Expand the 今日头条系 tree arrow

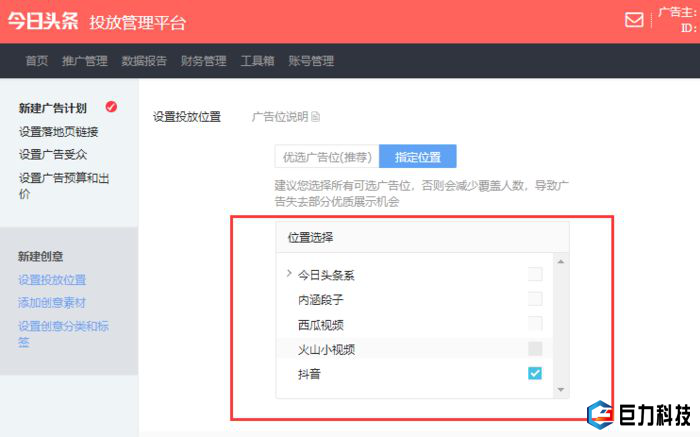point(289,273)
